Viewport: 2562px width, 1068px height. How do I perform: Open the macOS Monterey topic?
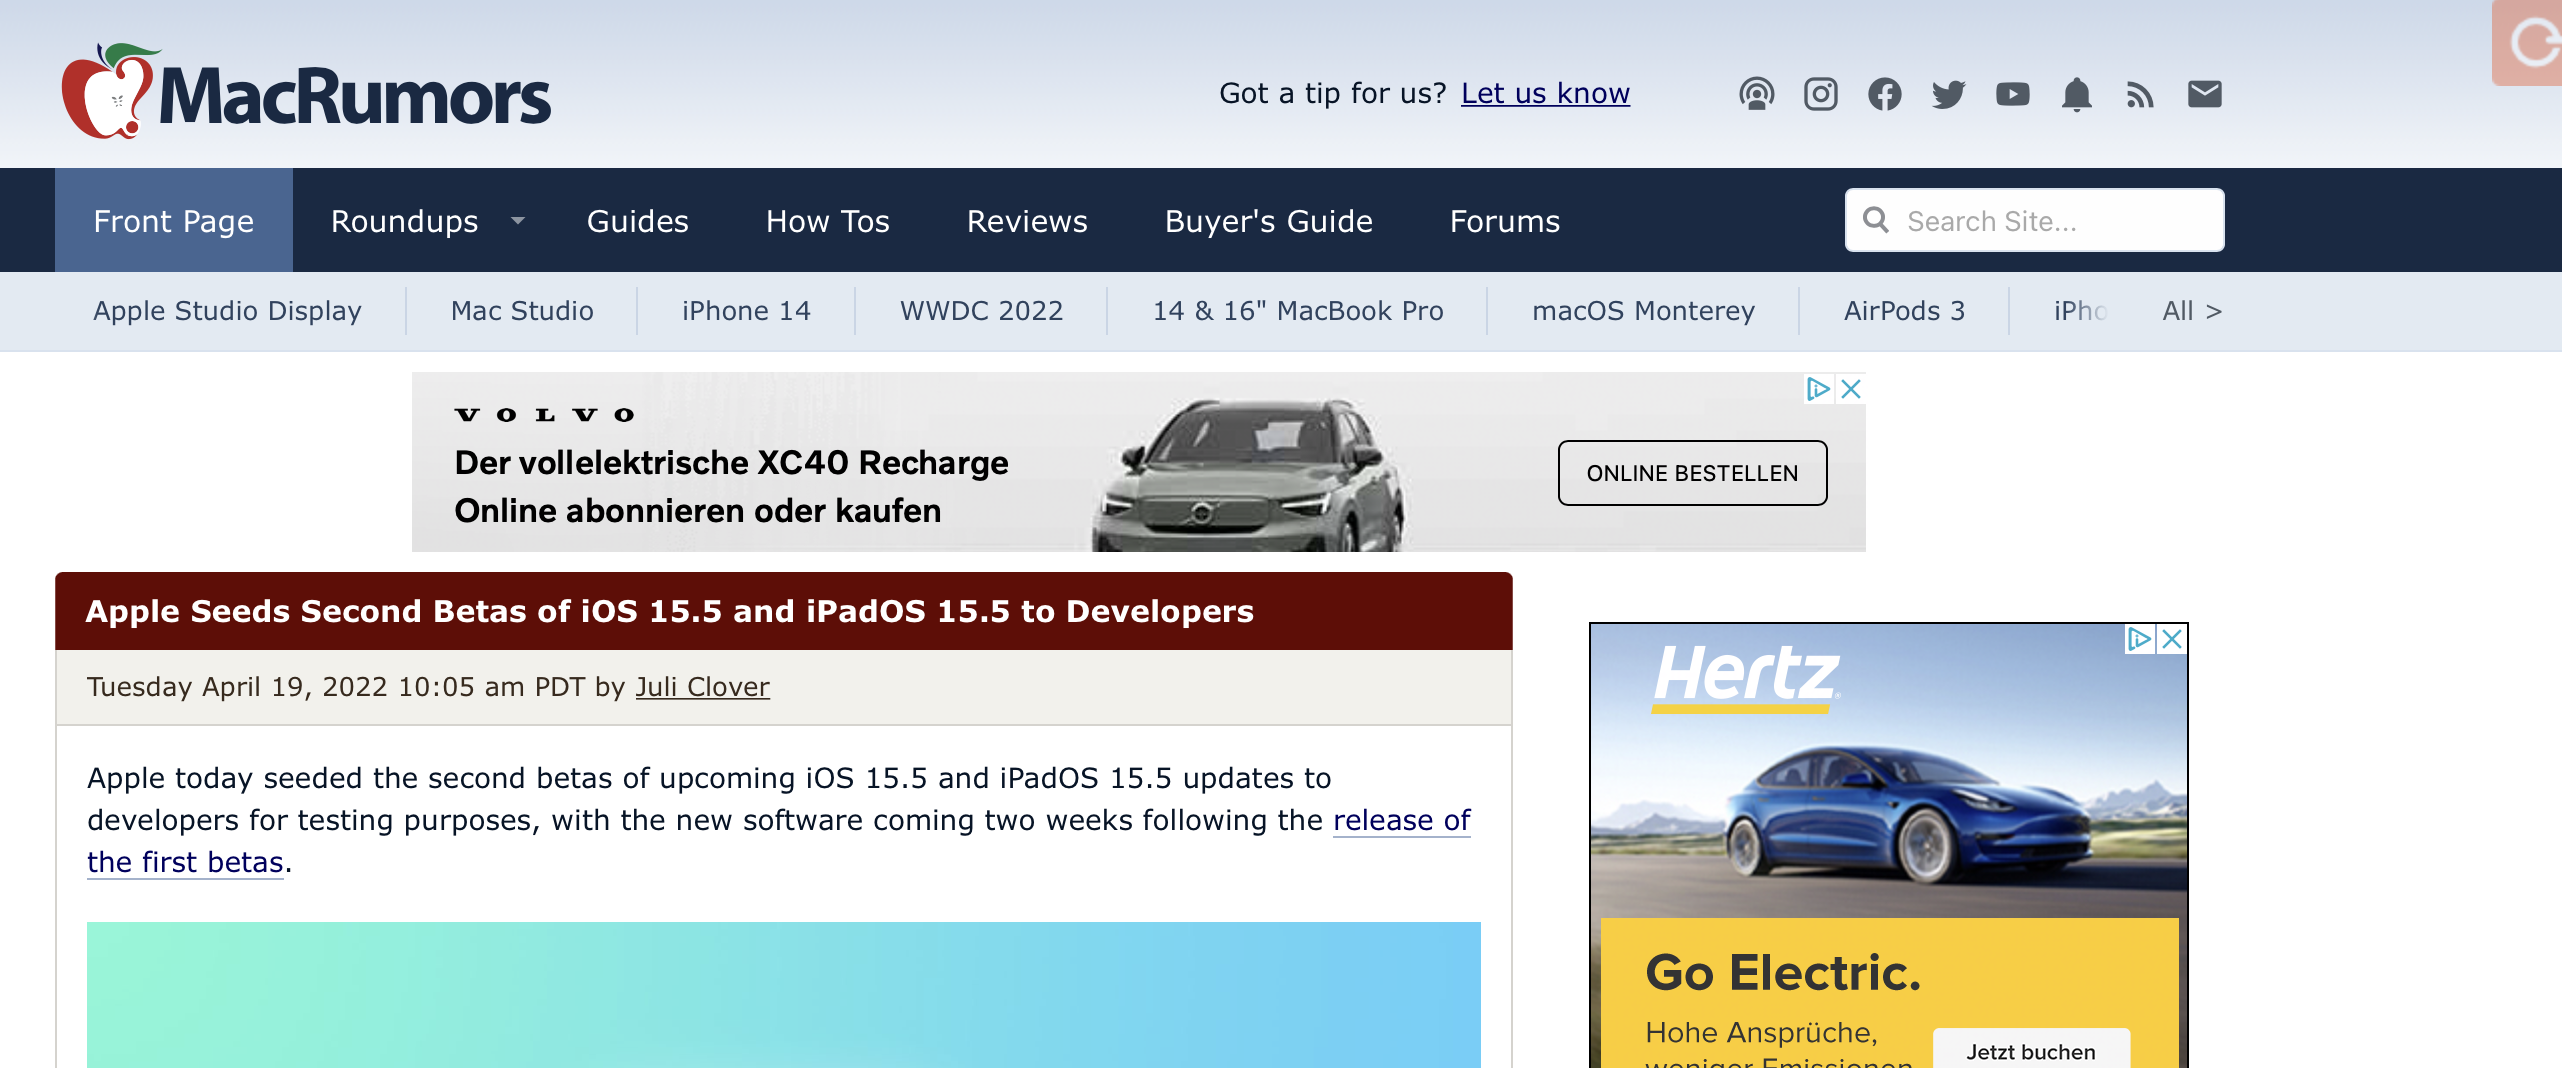(x=1643, y=311)
